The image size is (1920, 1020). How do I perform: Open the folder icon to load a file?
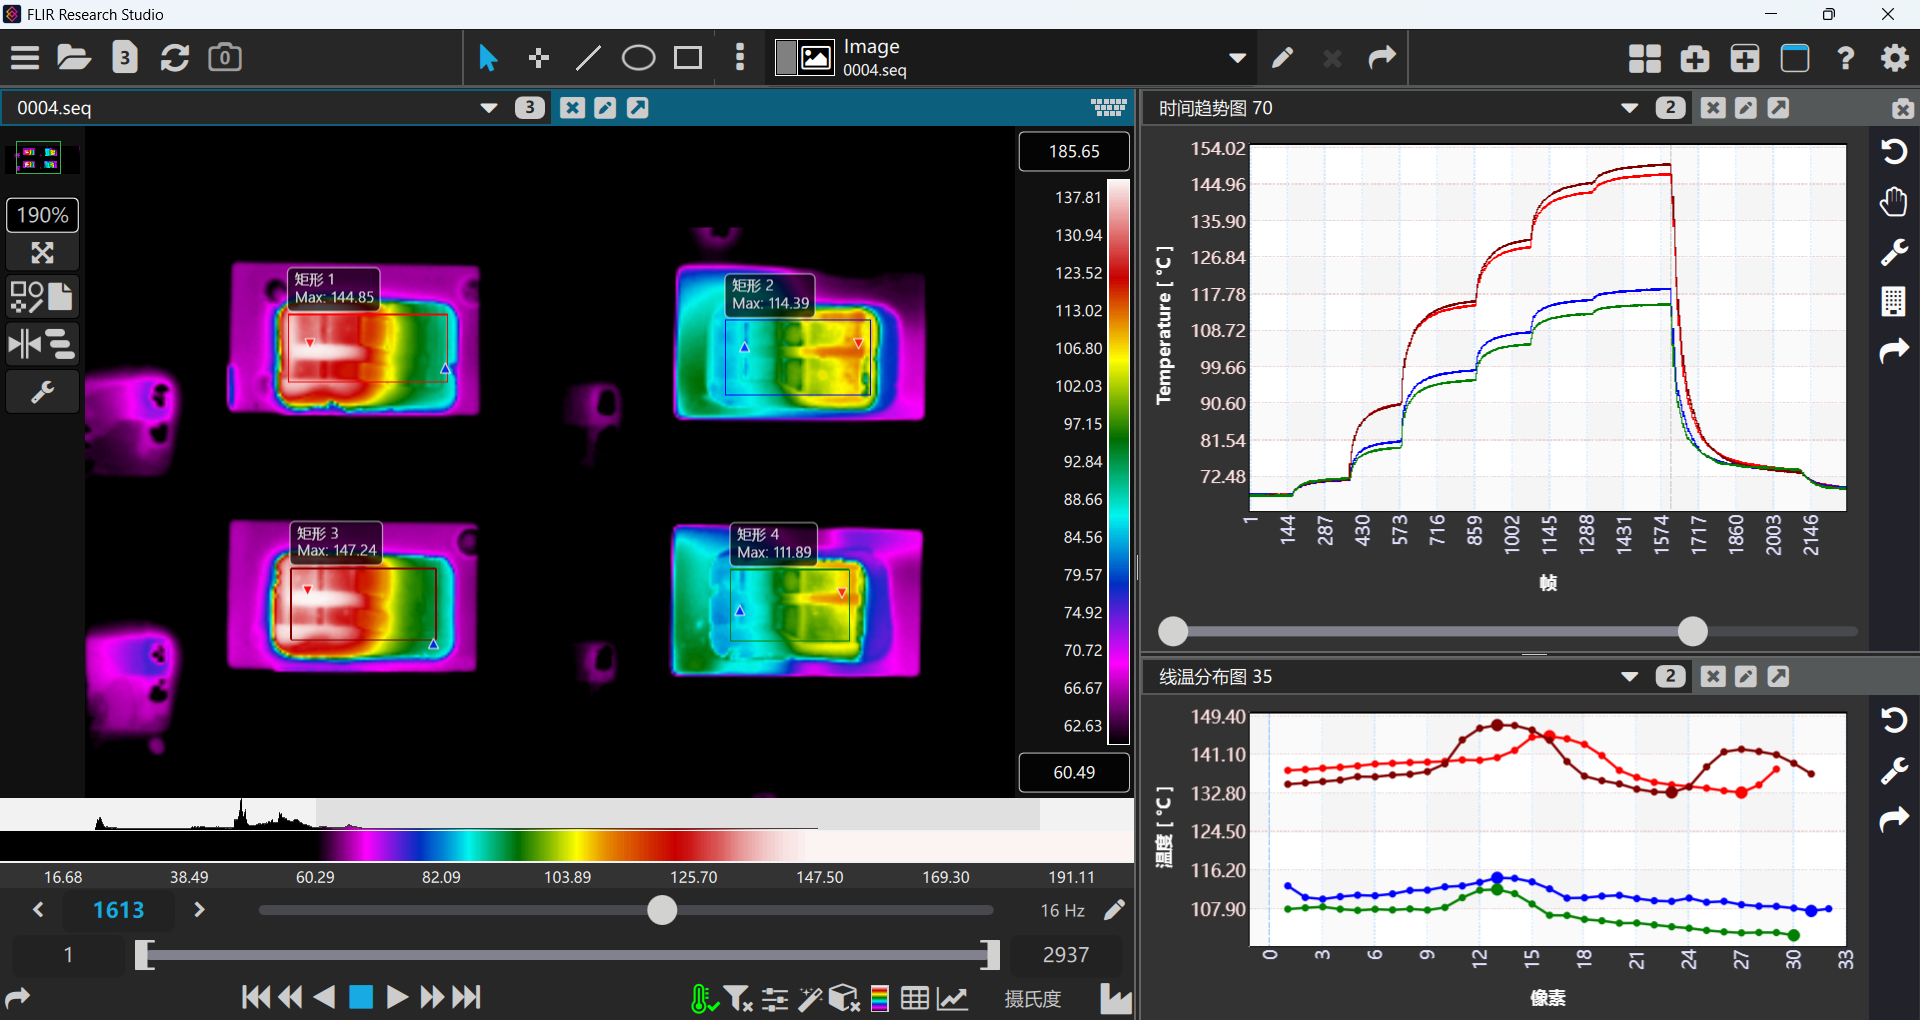(73, 58)
